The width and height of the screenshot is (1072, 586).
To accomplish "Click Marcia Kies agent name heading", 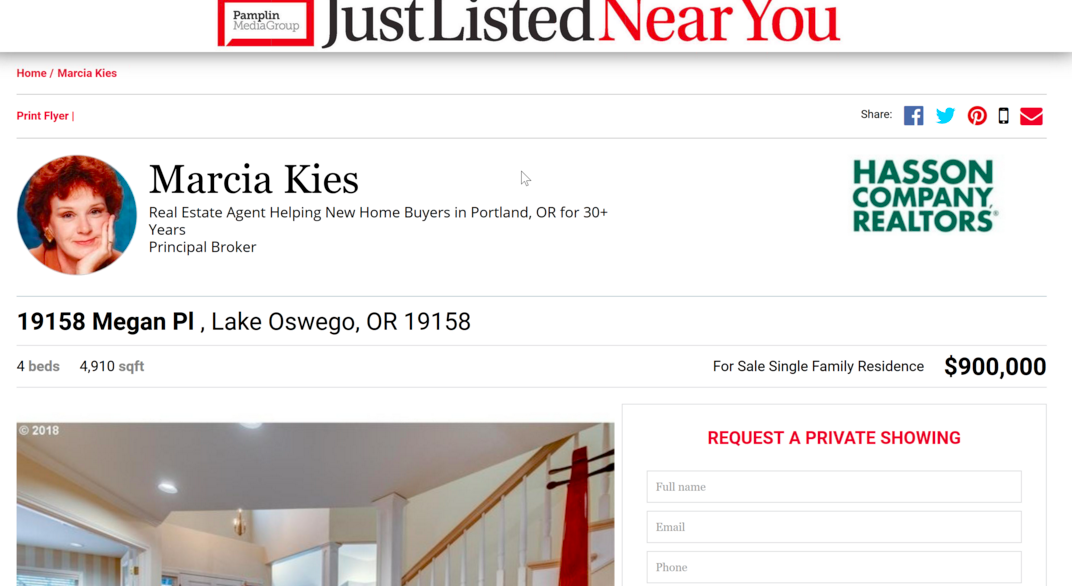I will point(254,180).
